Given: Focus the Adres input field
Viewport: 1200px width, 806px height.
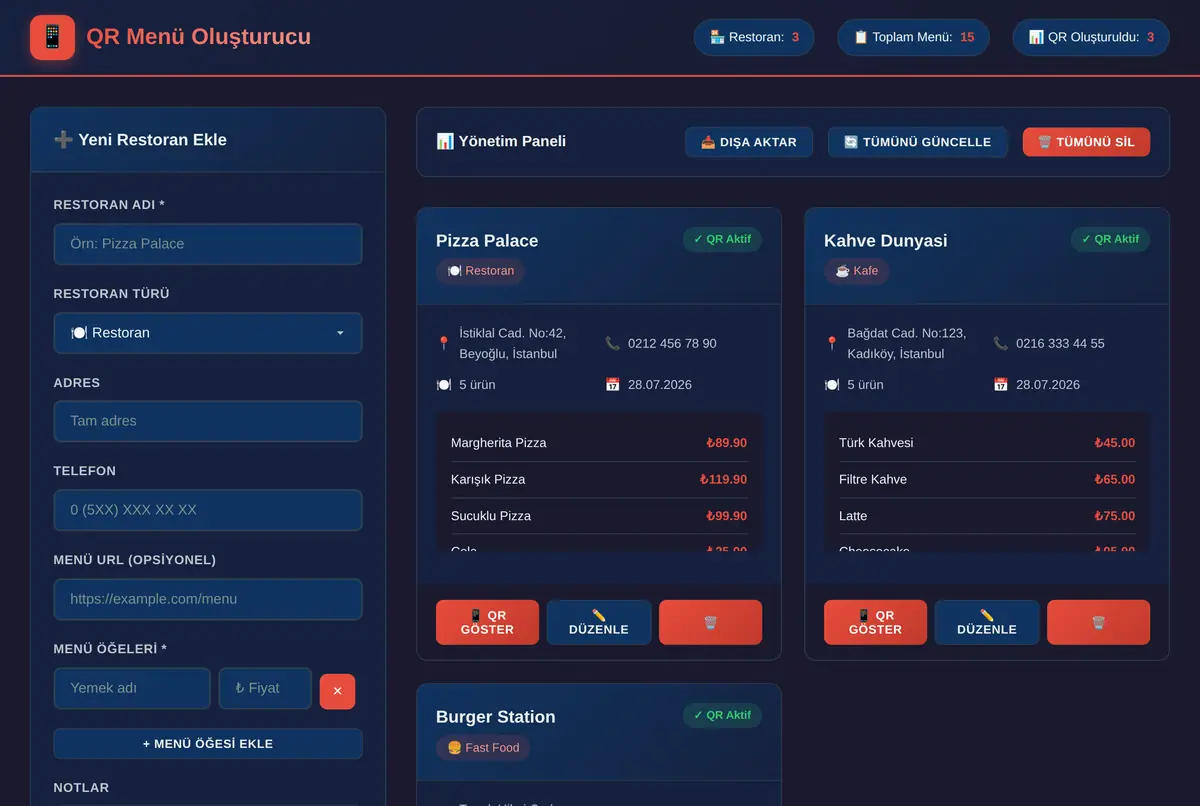Looking at the screenshot, I should click(x=208, y=421).
